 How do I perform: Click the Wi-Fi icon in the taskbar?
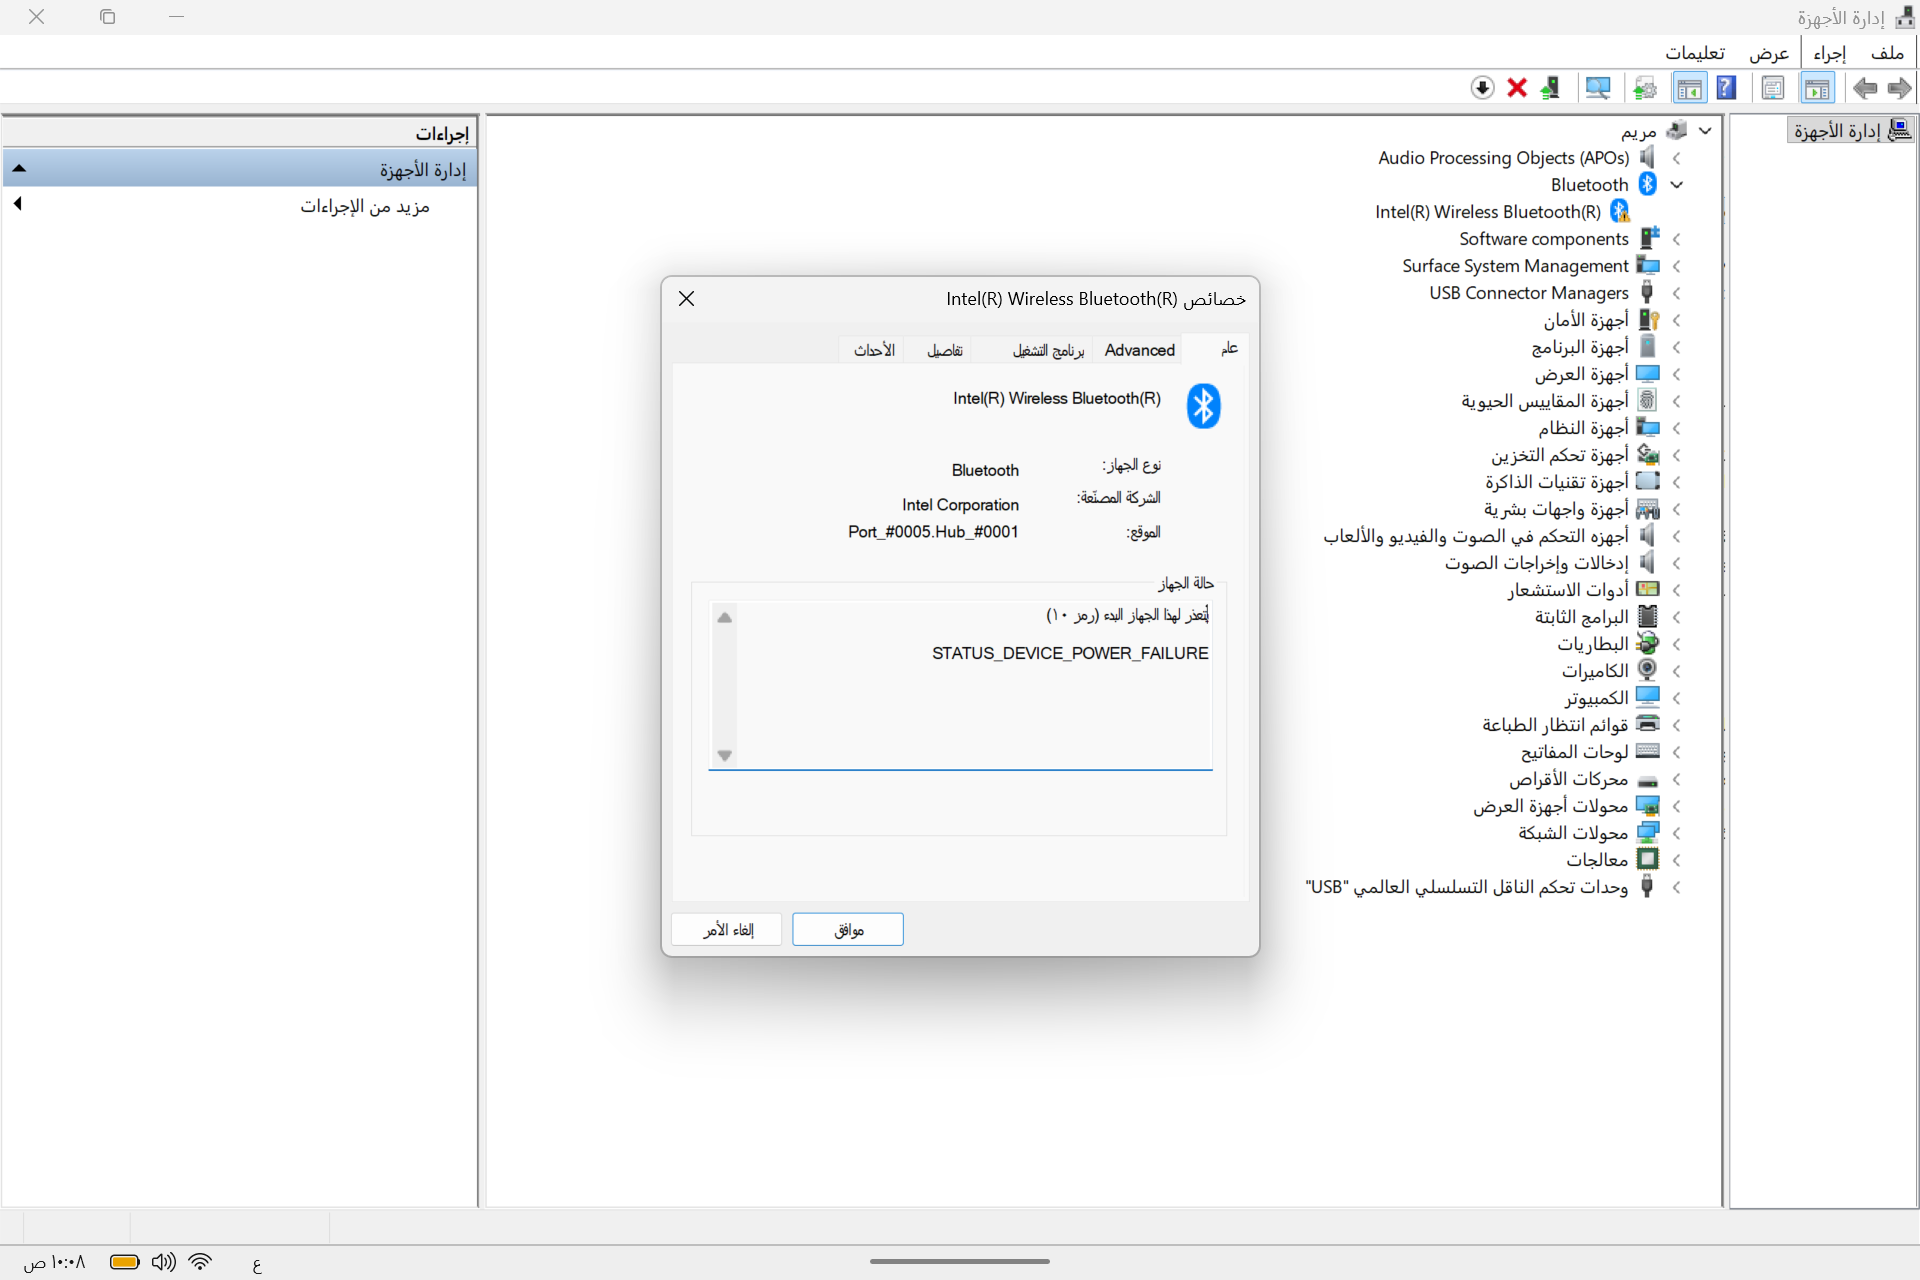201,1262
